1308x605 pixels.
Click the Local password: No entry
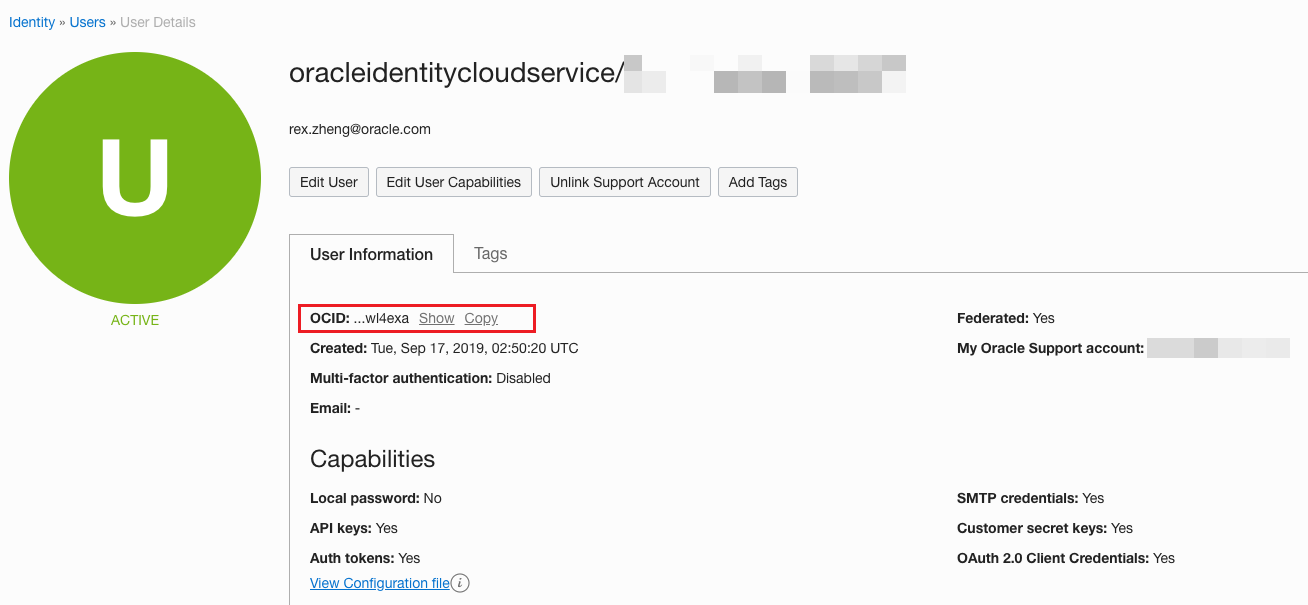pyautogui.click(x=376, y=498)
